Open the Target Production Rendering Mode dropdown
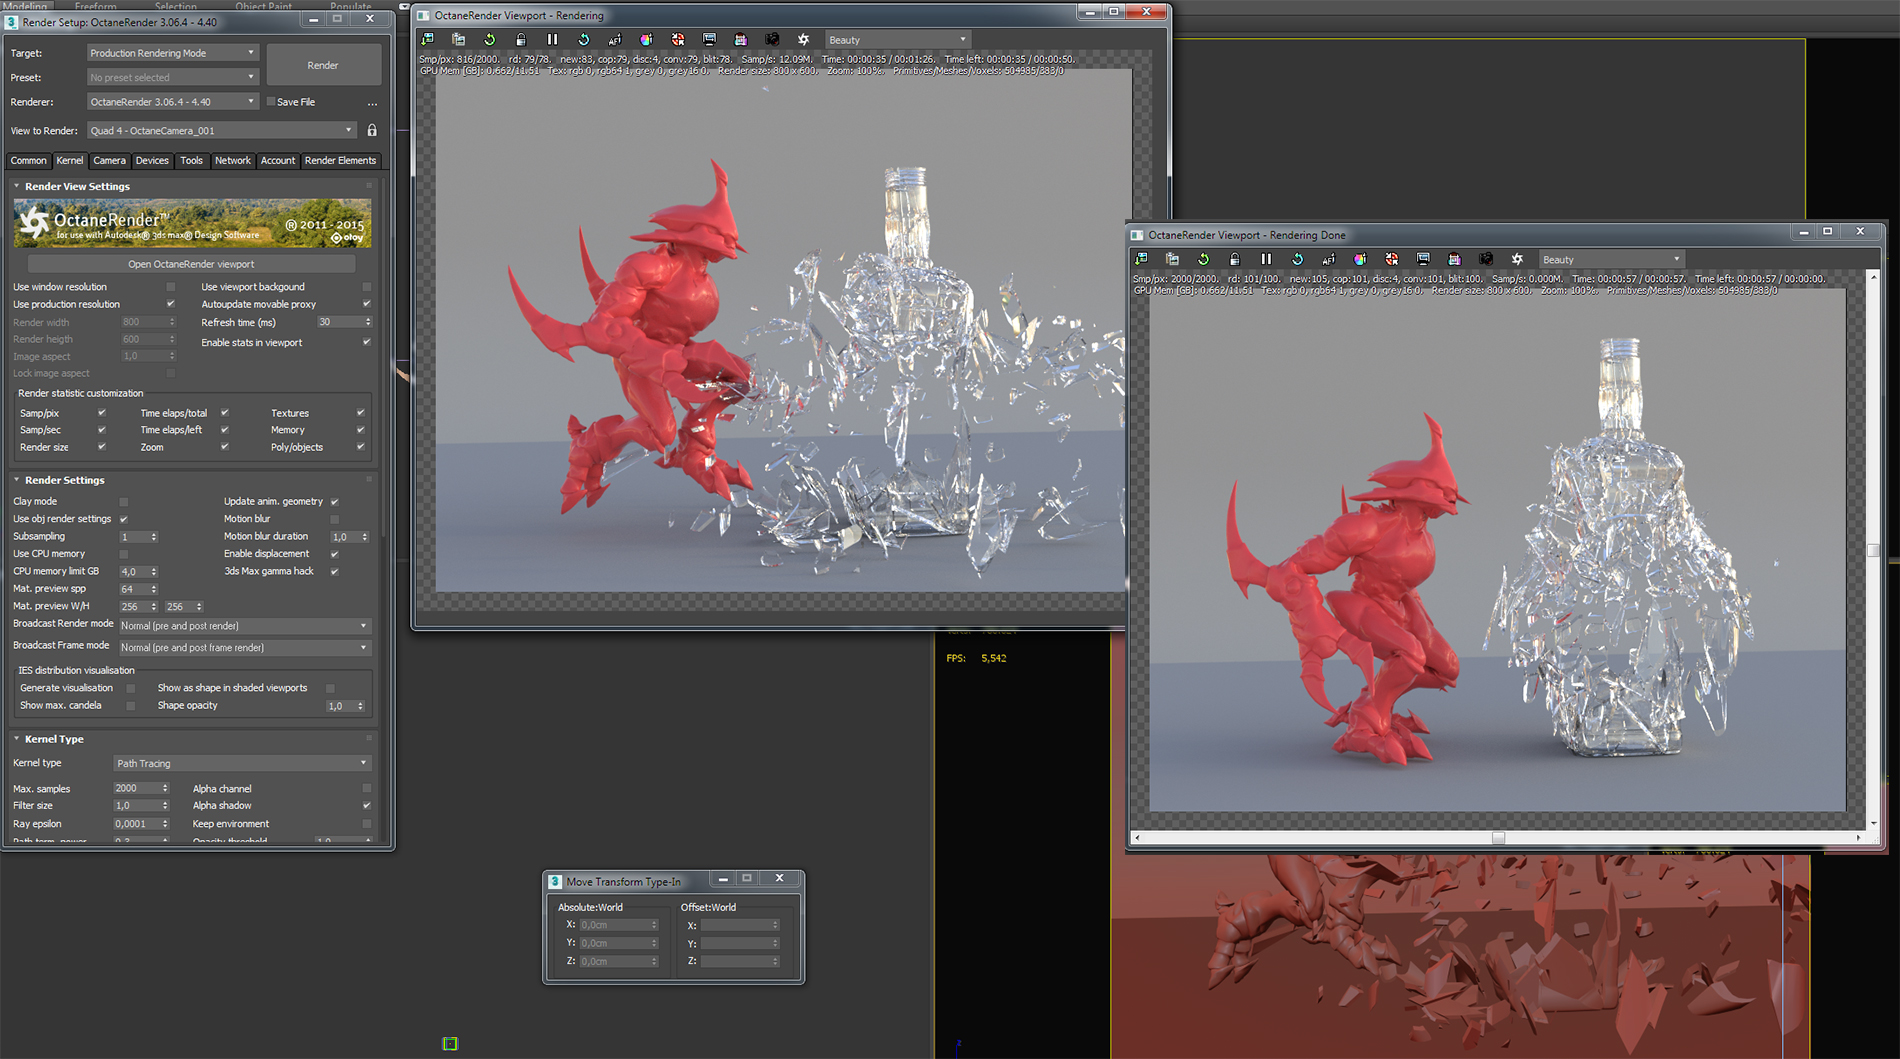Image resolution: width=1900 pixels, height=1059 pixels. click(x=172, y=53)
